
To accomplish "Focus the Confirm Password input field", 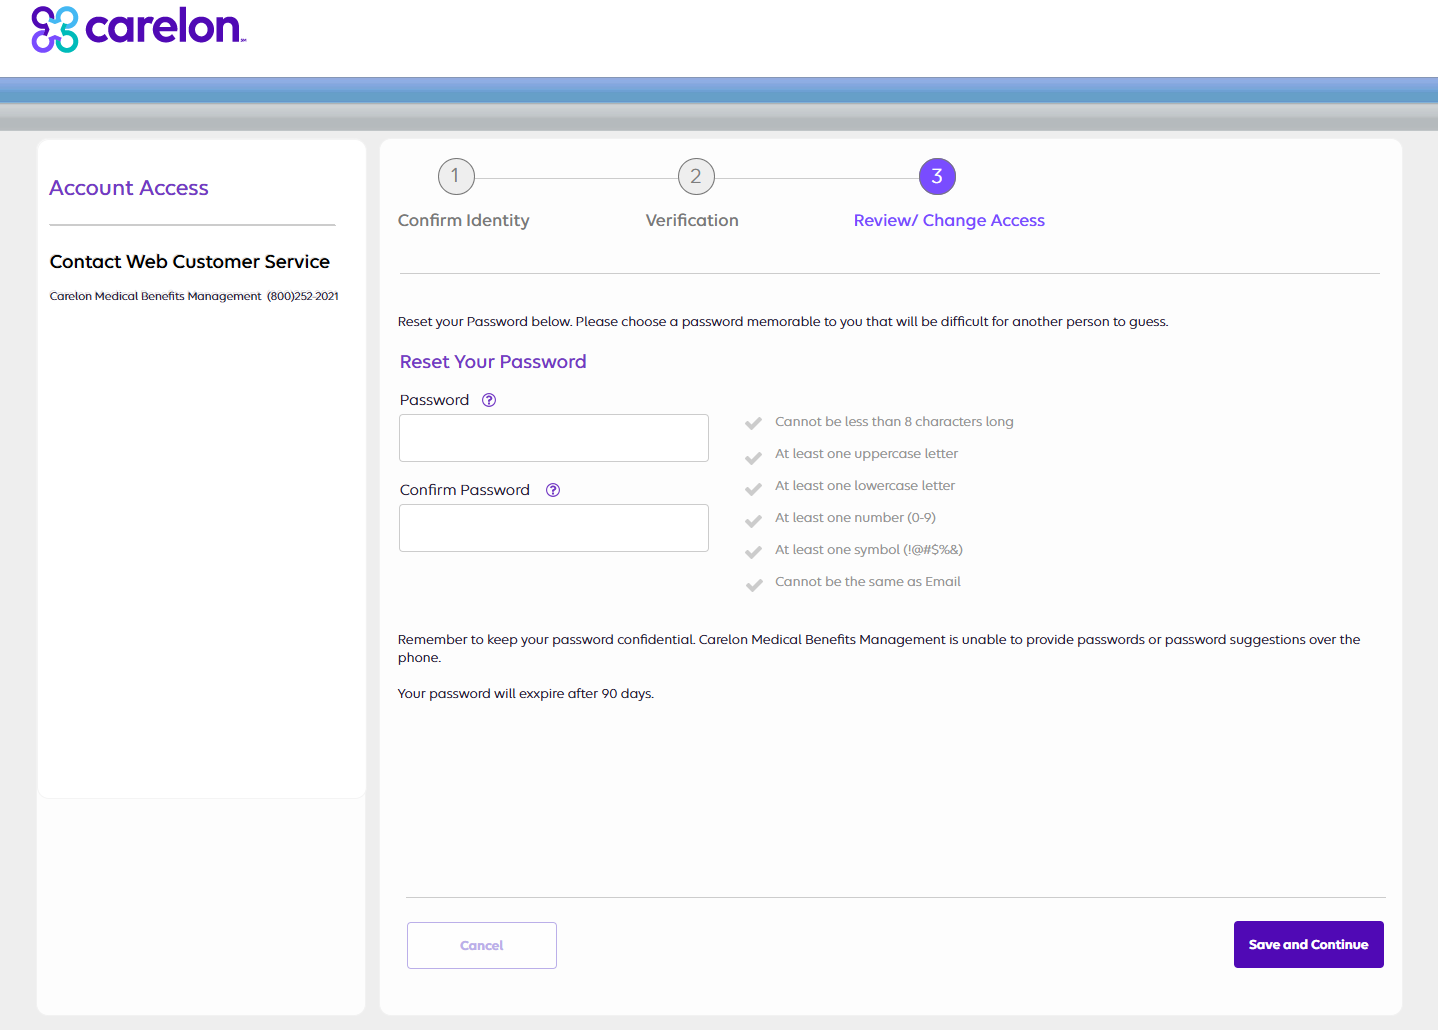I will tap(554, 528).
